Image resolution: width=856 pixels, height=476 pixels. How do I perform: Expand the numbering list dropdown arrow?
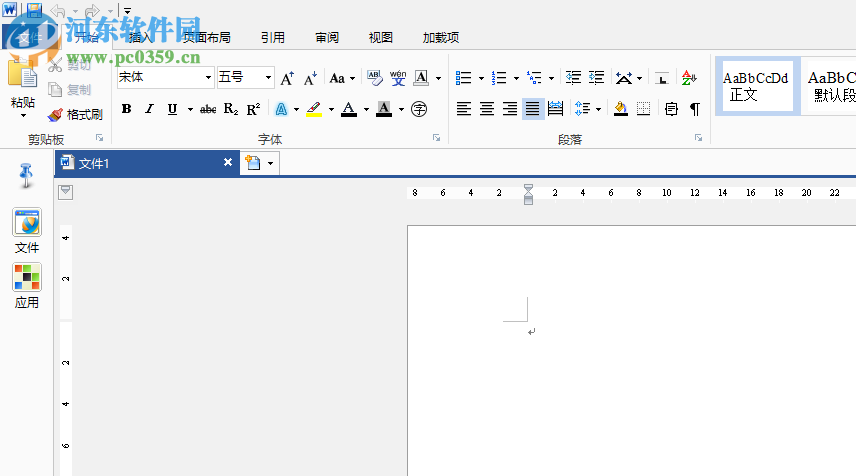(x=516, y=79)
